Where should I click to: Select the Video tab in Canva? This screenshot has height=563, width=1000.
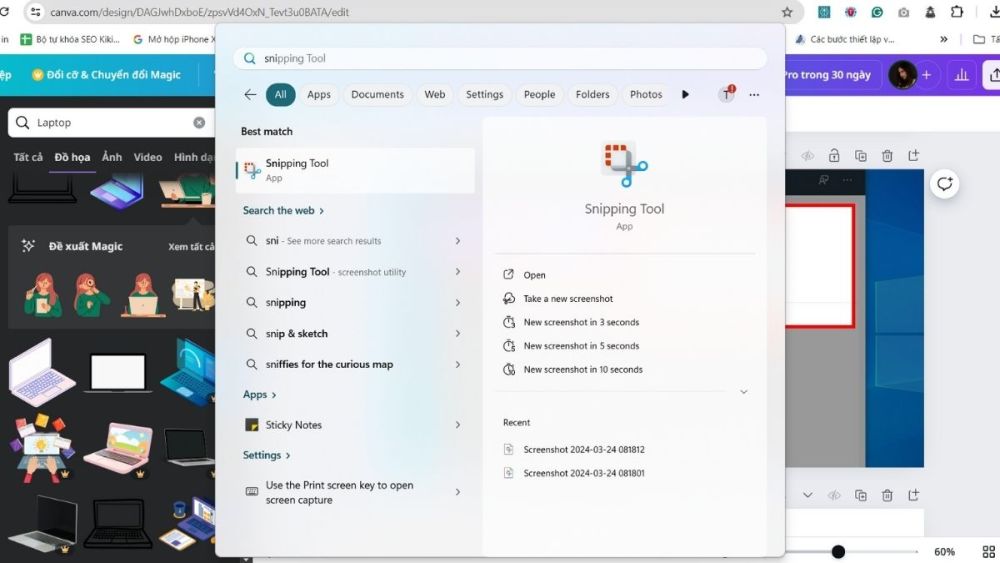[147, 157]
